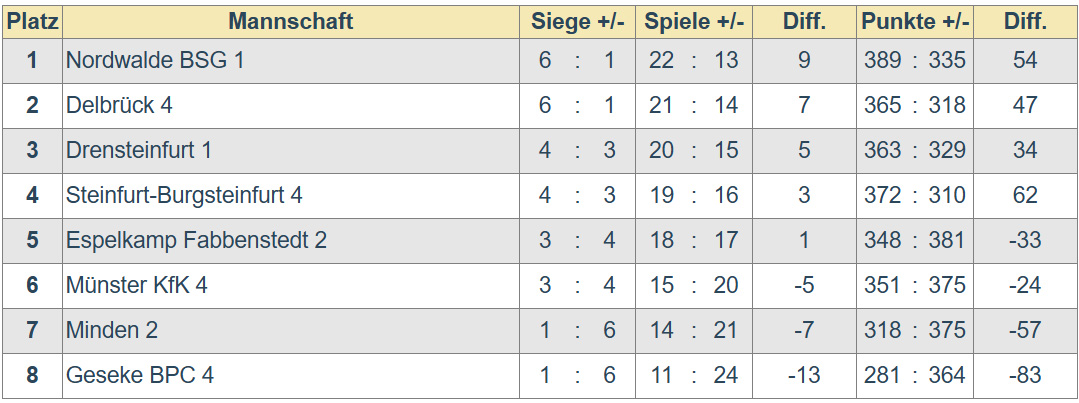Viewport: 1079px width, 403px height.
Task: Select team Nordwalde BSG 1
Action: (x=155, y=60)
